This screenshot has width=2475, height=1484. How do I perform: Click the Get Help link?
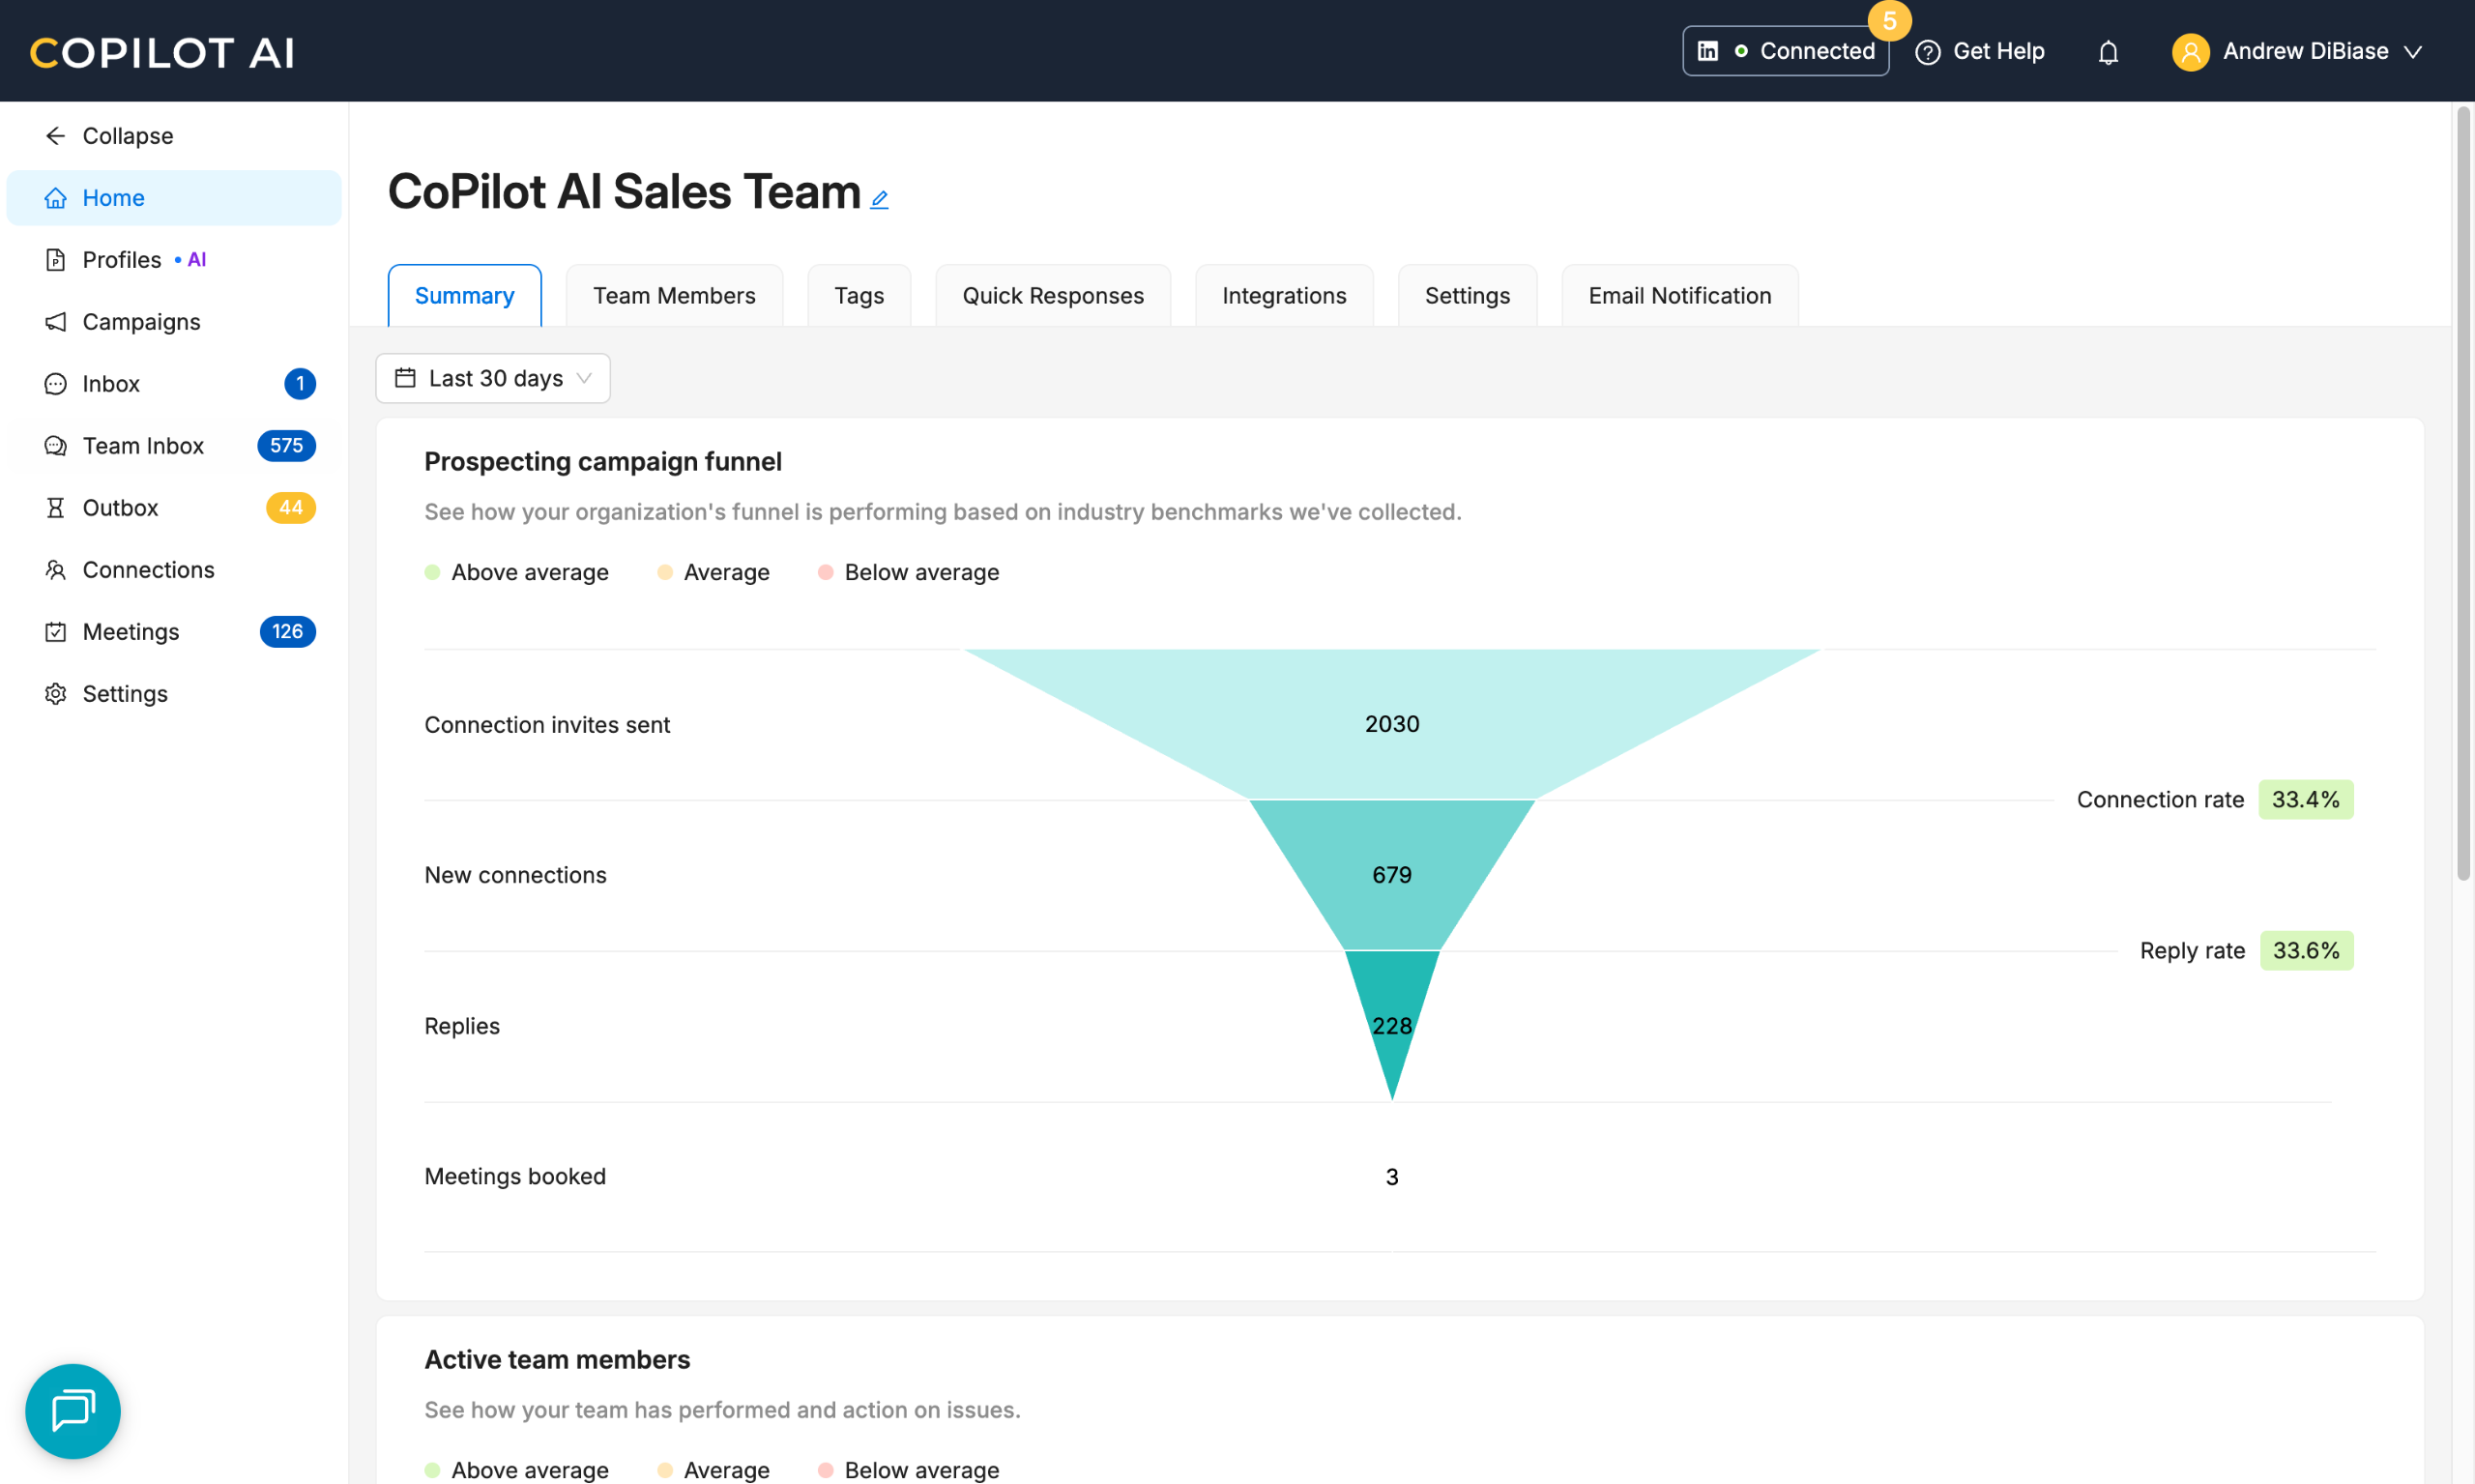[x=1980, y=52]
